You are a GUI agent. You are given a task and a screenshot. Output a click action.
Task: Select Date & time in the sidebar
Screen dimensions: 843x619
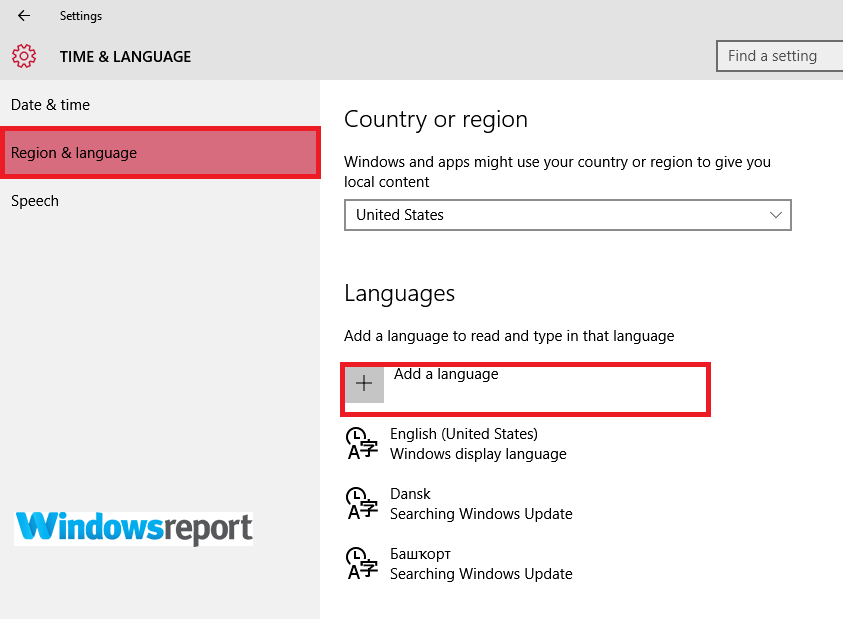[x=50, y=104]
